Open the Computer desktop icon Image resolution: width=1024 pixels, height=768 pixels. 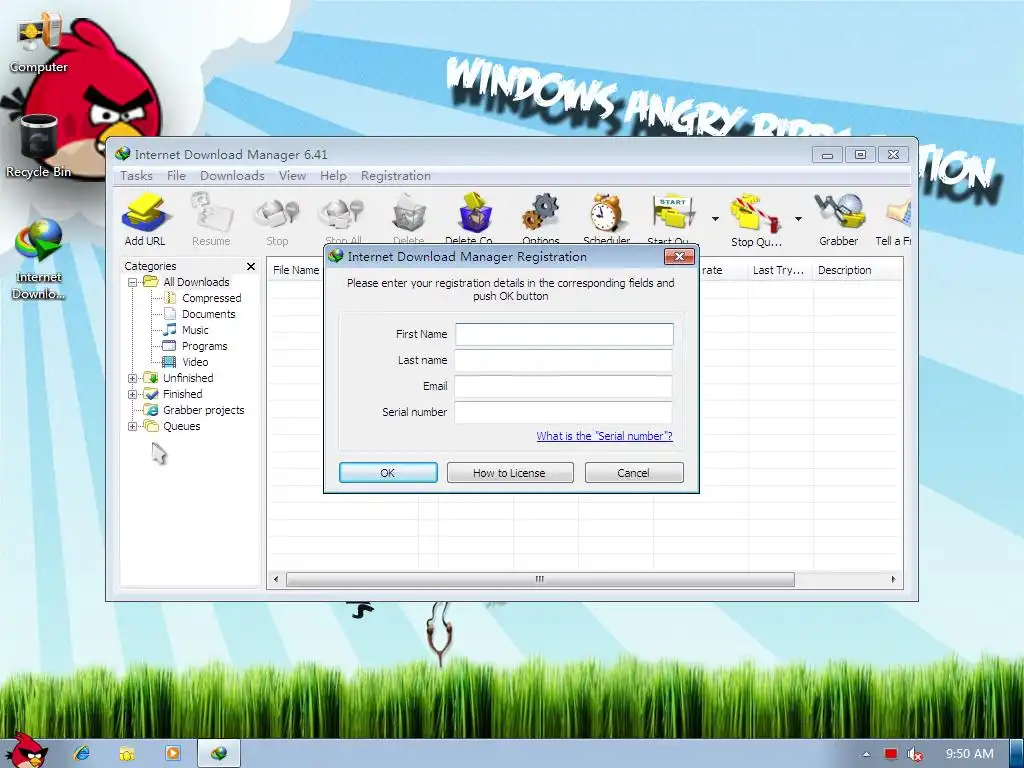click(39, 44)
